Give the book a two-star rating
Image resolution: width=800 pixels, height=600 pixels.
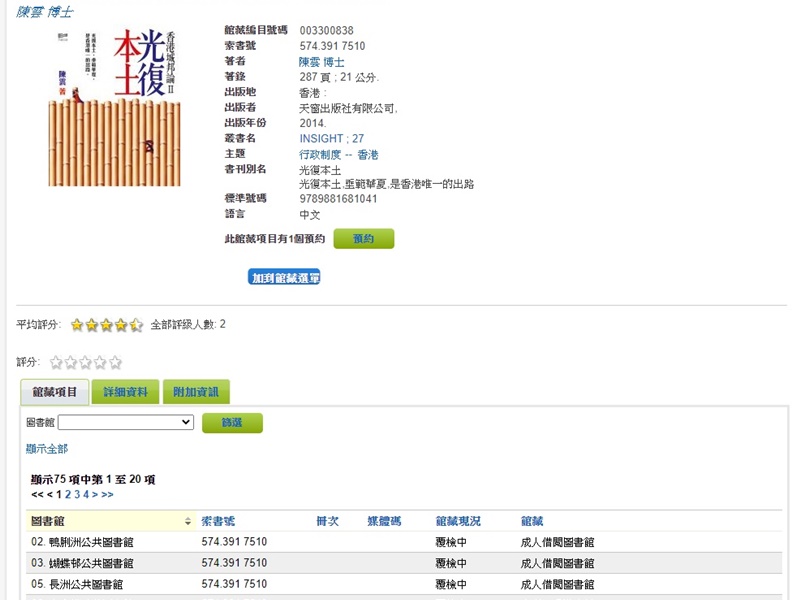(x=70, y=362)
